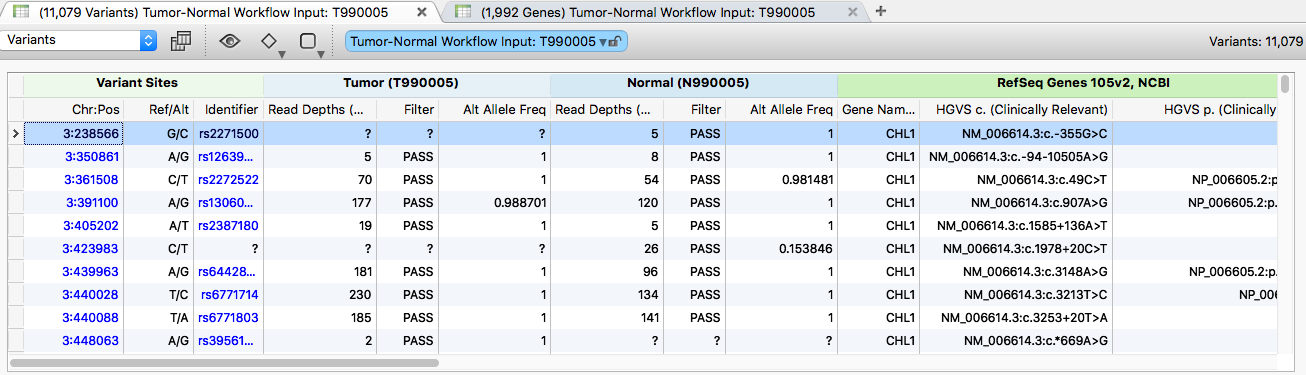1306x375 pixels.
Task: Open identifier link rs2272522
Action: (229, 180)
